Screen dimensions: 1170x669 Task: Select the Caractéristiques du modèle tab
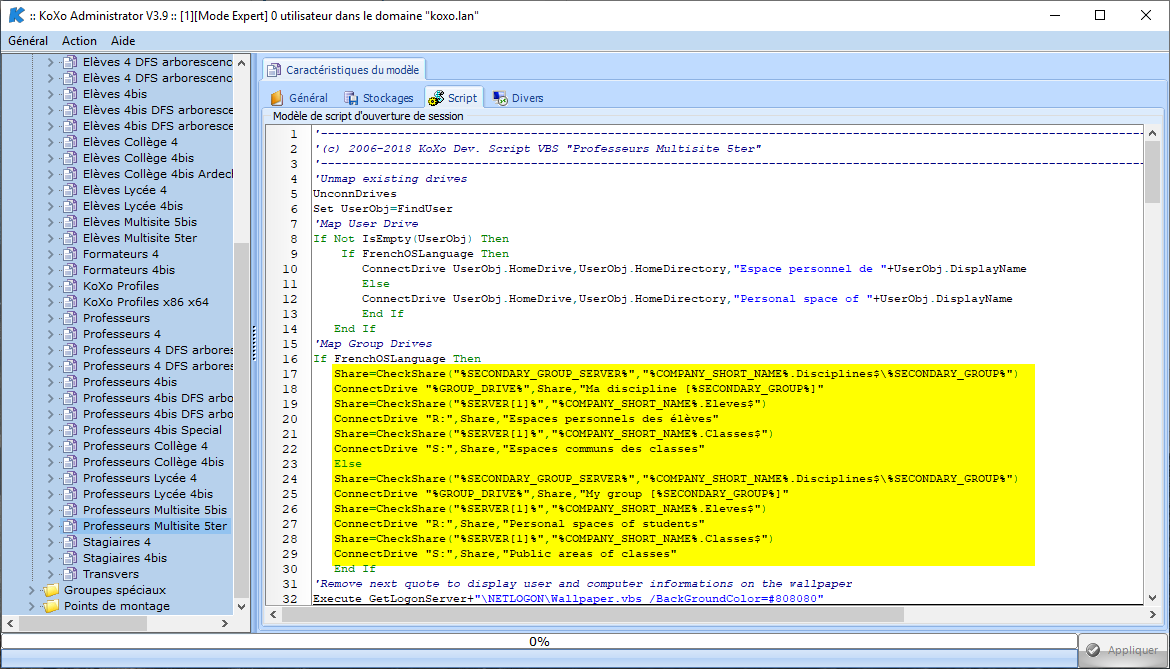(344, 69)
